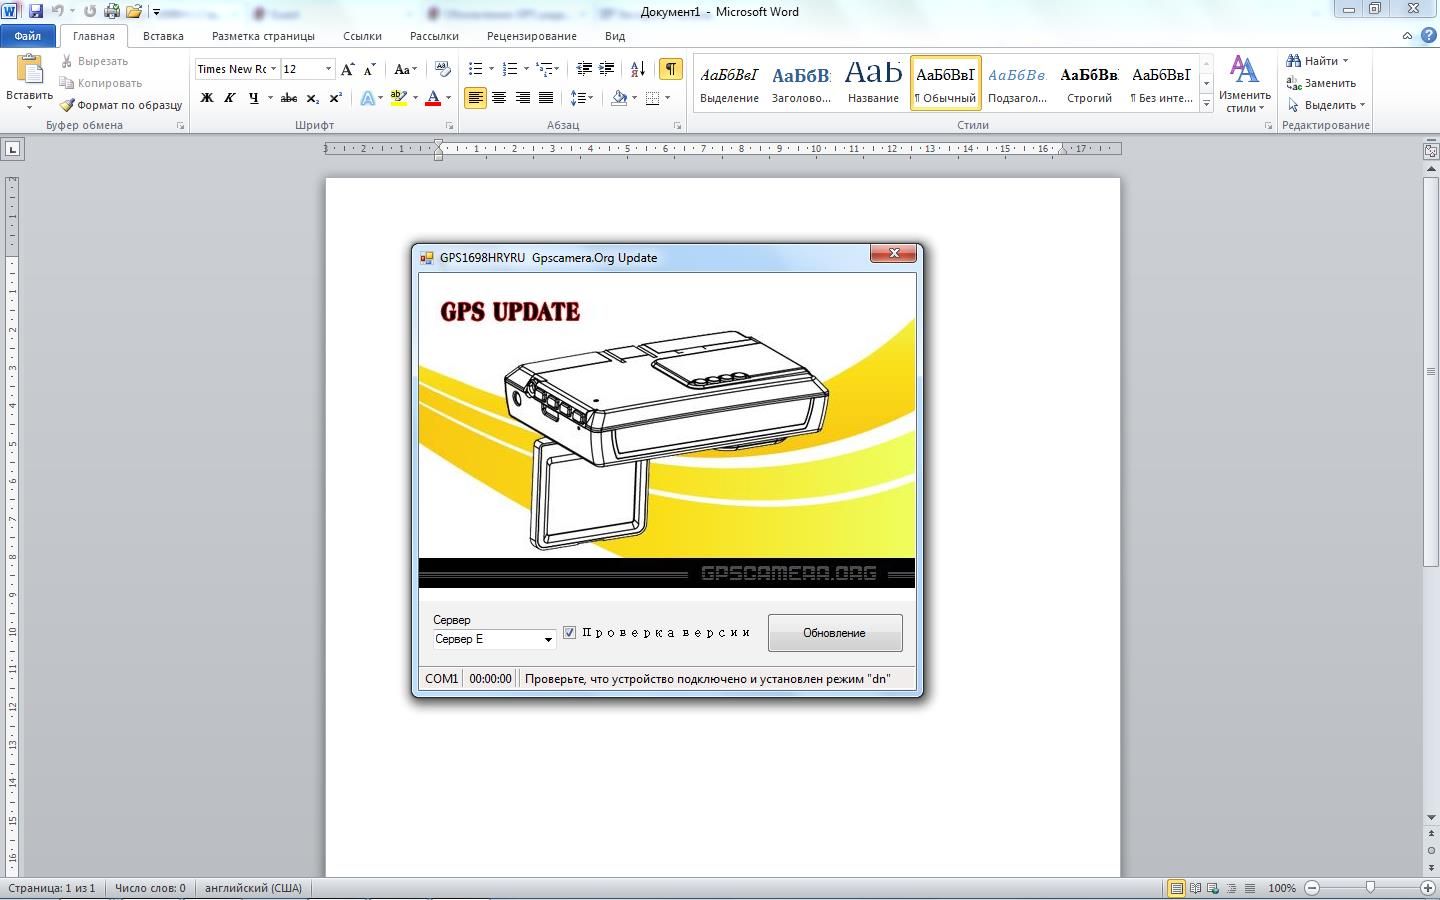This screenshot has height=900, width=1440.
Task: Toggle paragraph marks display (¶)
Action: 671,69
